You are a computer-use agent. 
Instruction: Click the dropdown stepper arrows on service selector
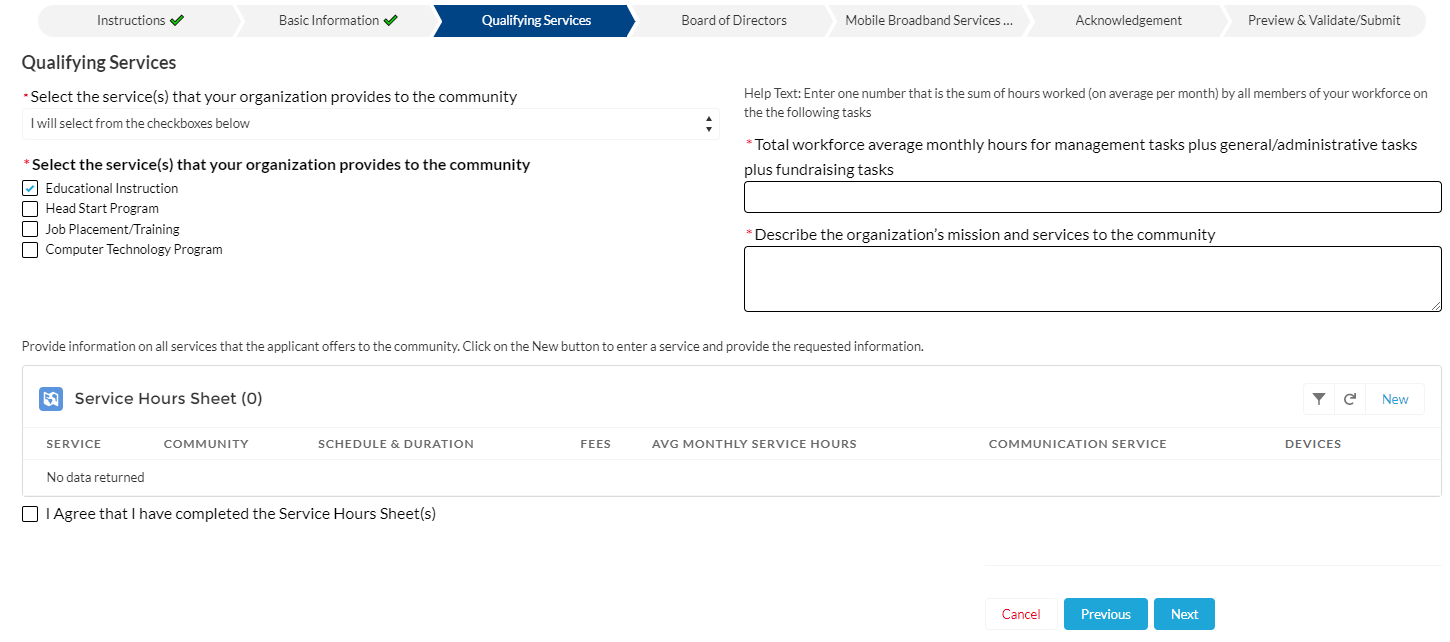point(708,123)
